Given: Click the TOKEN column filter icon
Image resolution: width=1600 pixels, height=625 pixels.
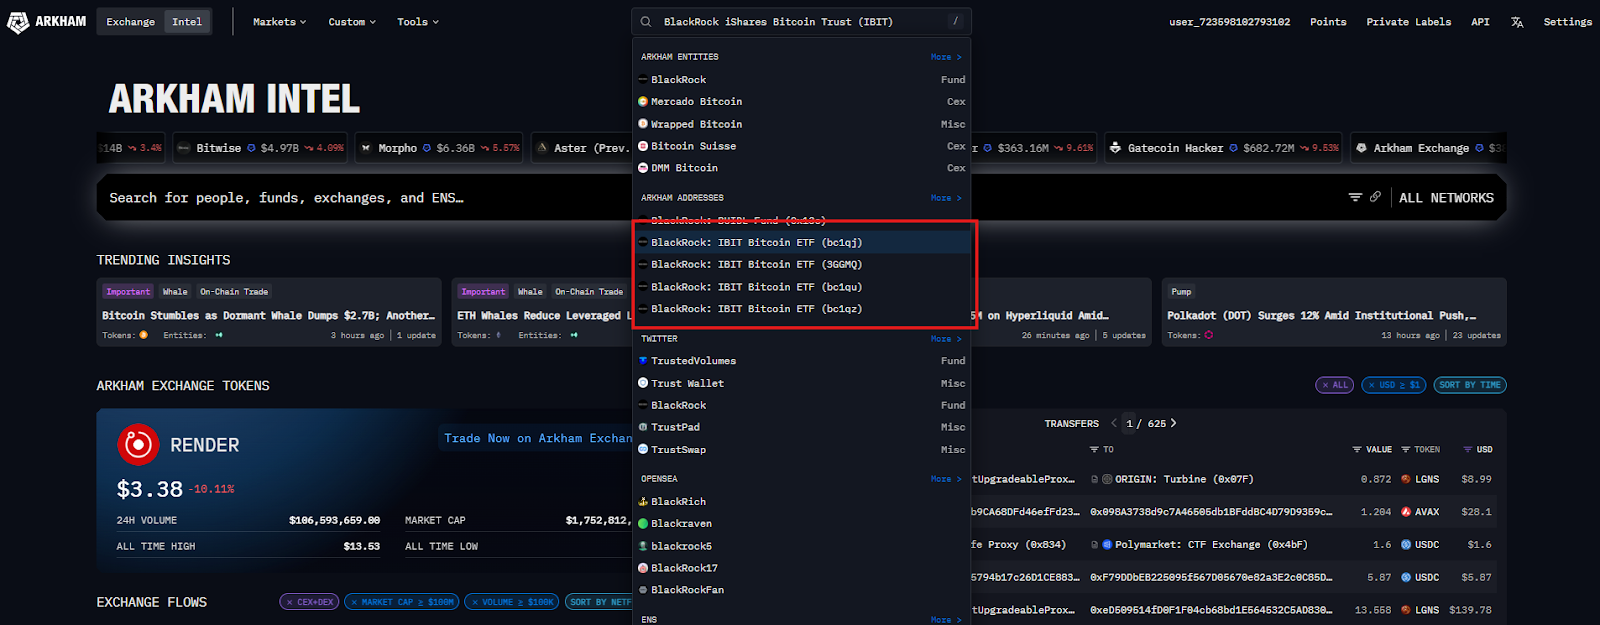Looking at the screenshot, I should 1406,450.
